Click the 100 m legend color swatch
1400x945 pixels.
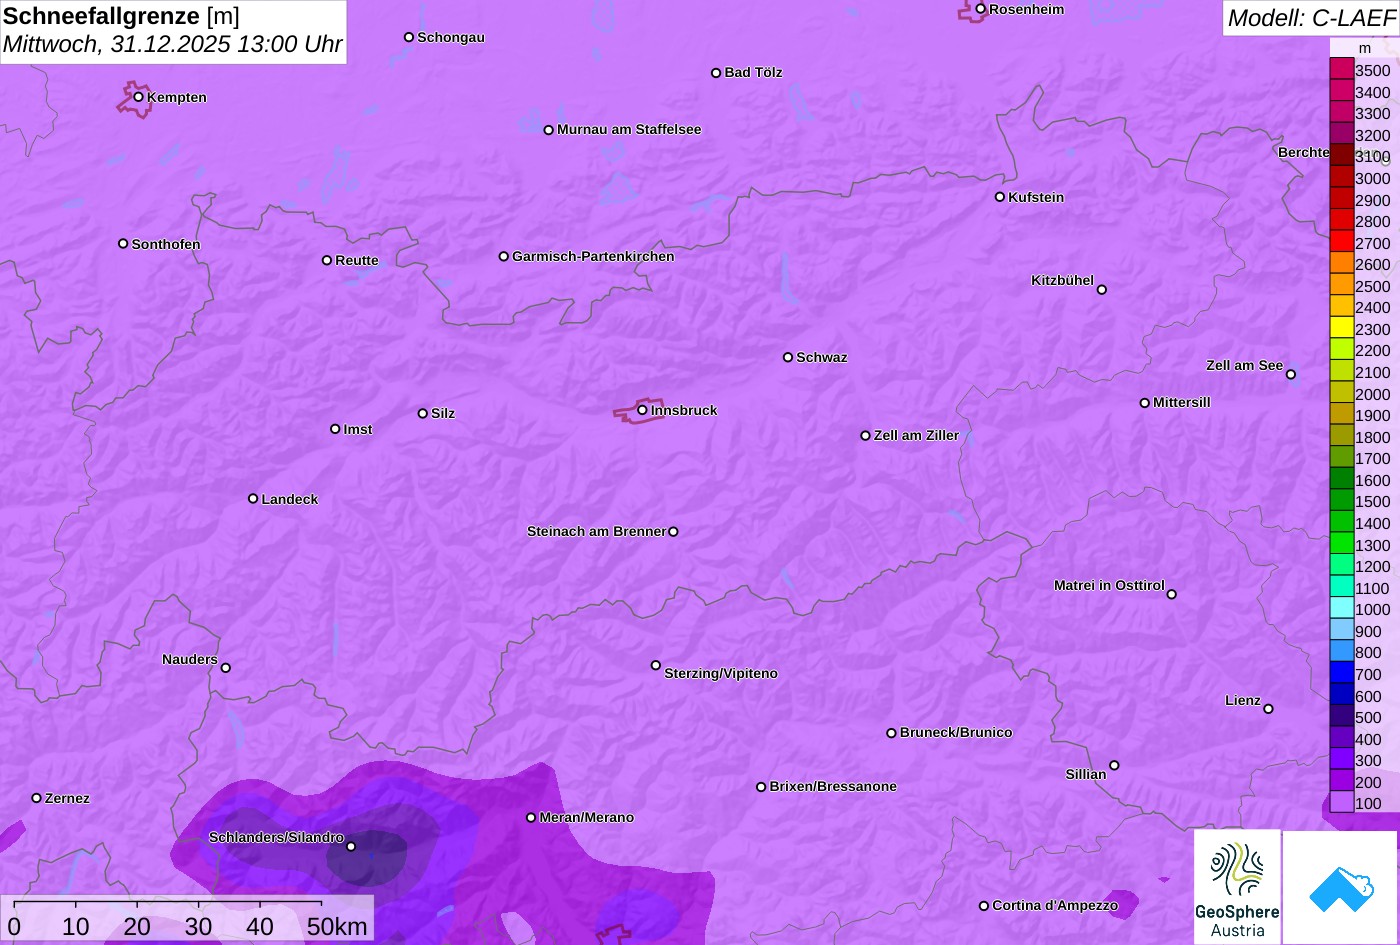(1341, 802)
